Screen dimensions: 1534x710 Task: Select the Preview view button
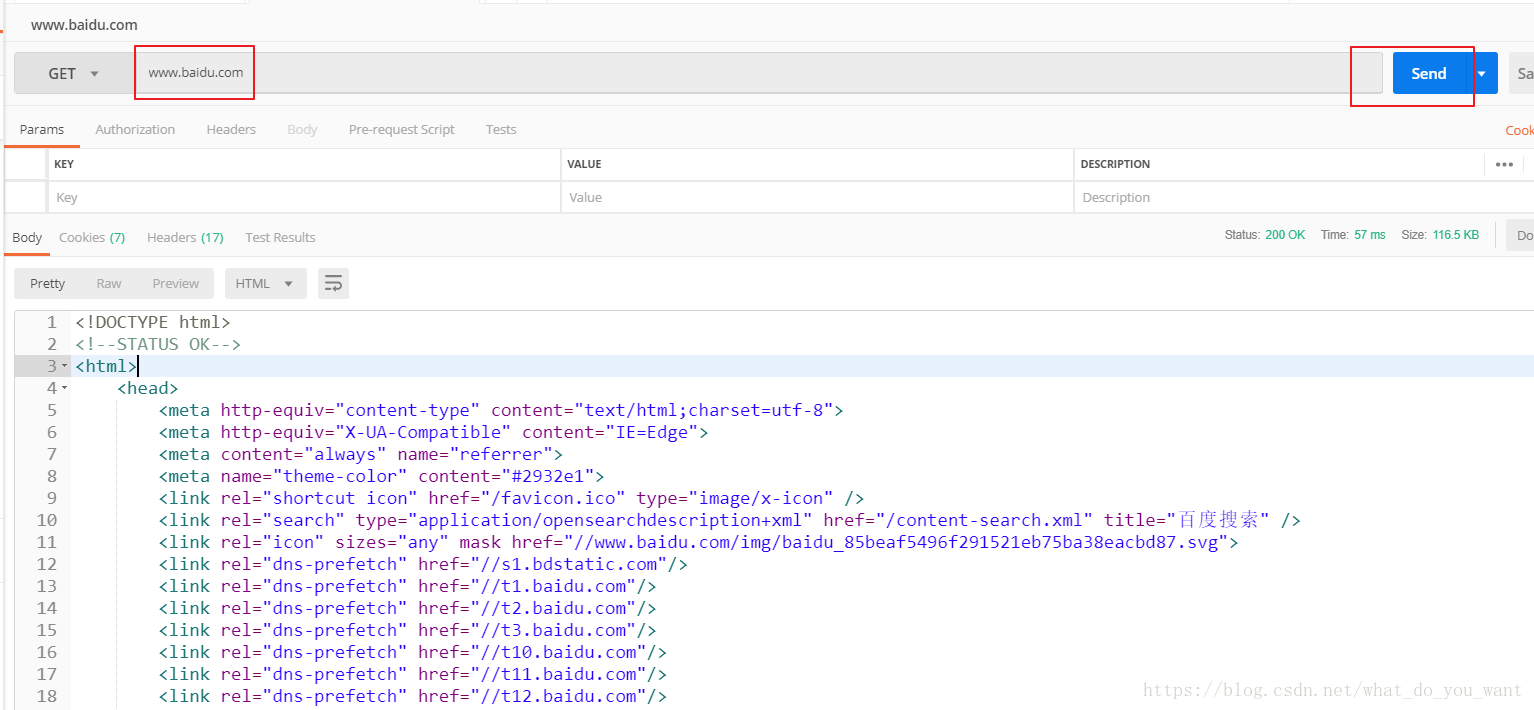(x=176, y=284)
